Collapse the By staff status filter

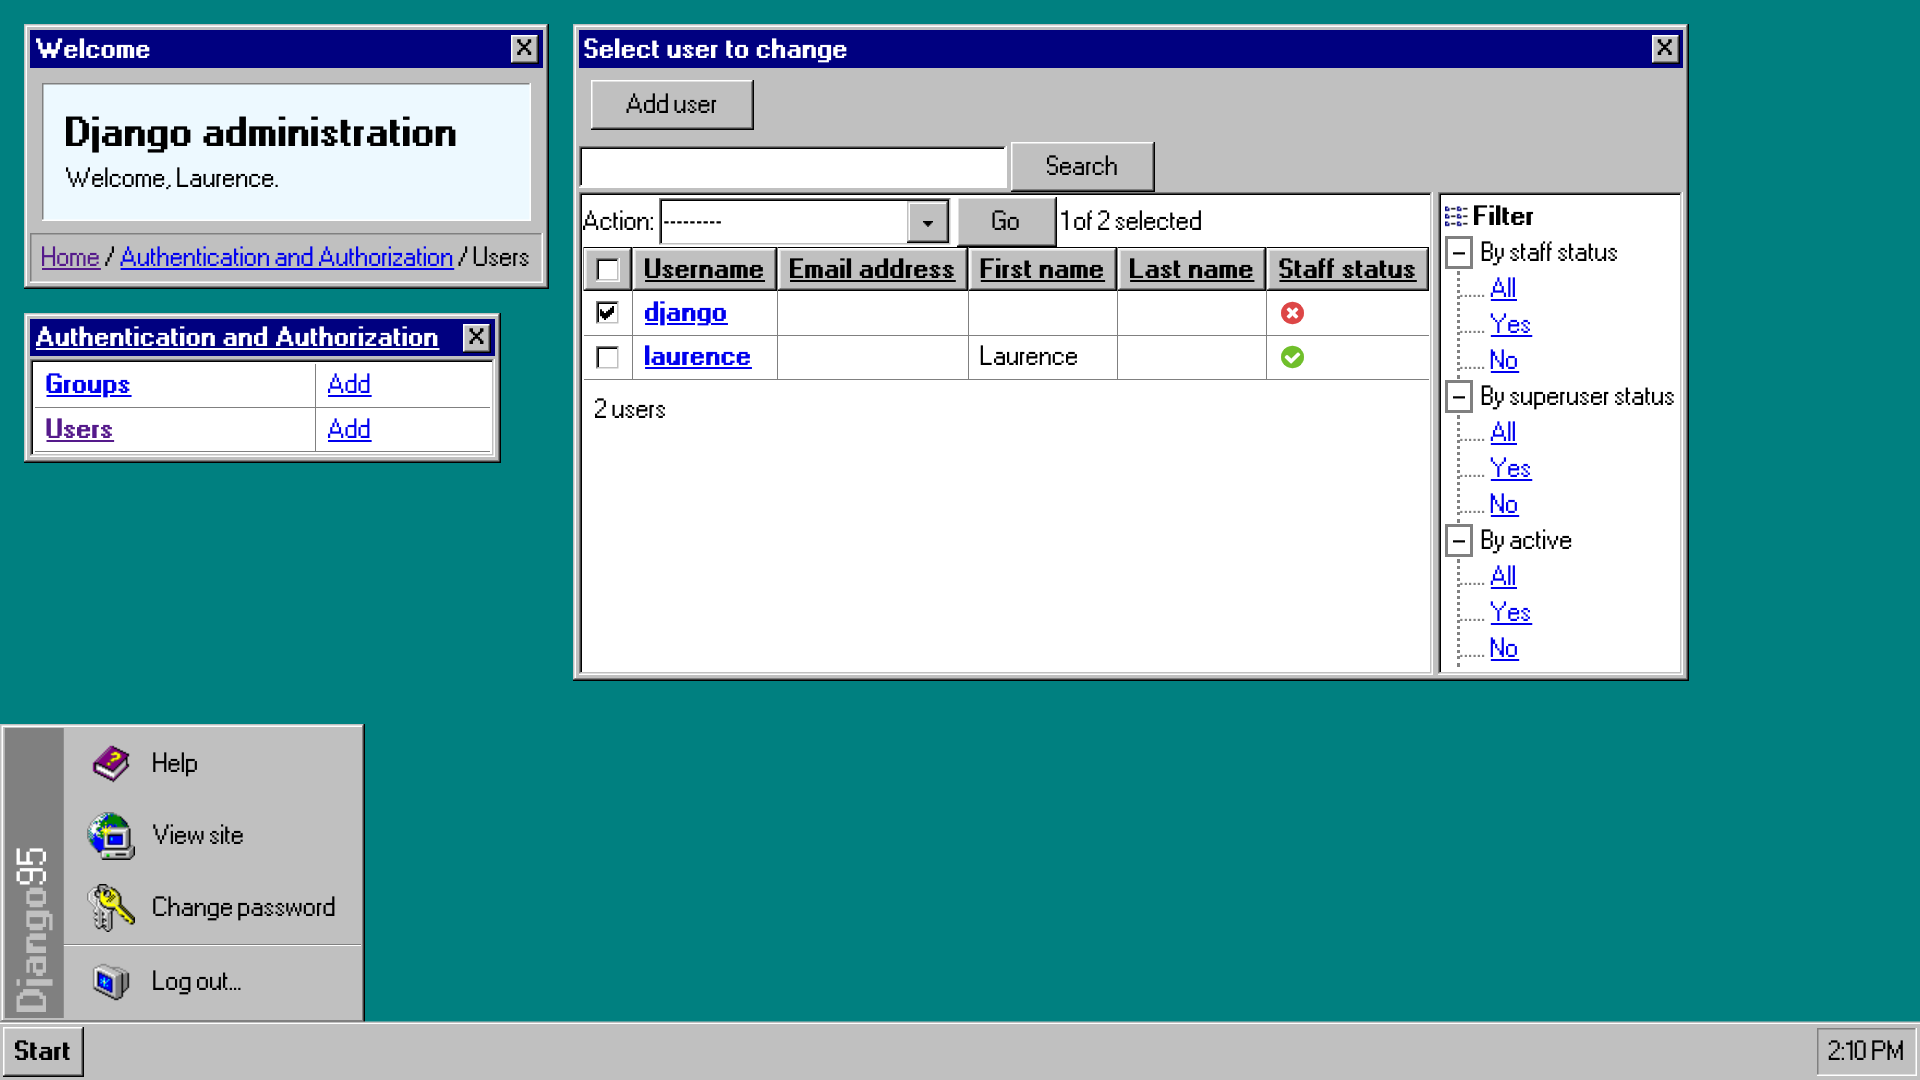pyautogui.click(x=1459, y=253)
